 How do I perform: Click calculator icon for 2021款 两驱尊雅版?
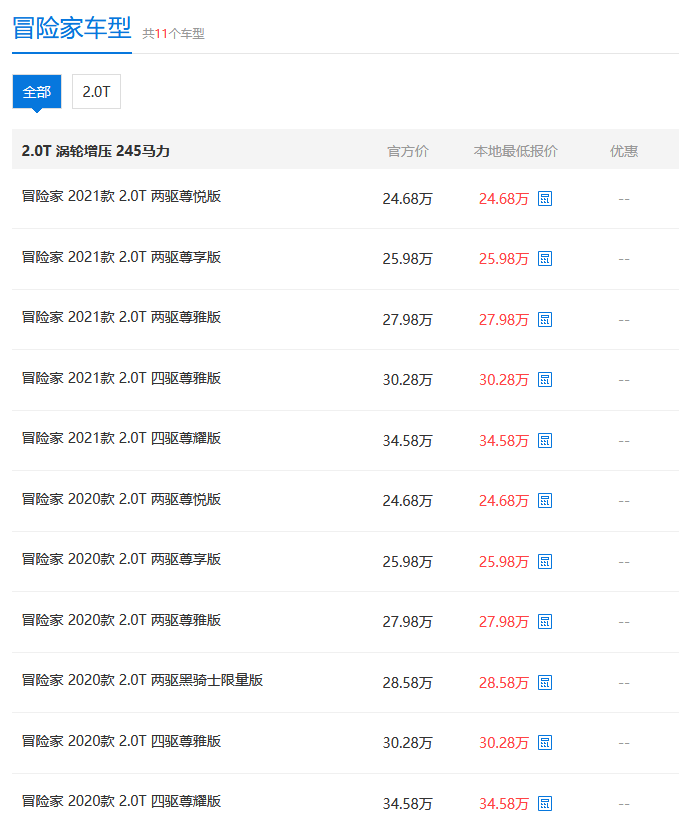(545, 320)
